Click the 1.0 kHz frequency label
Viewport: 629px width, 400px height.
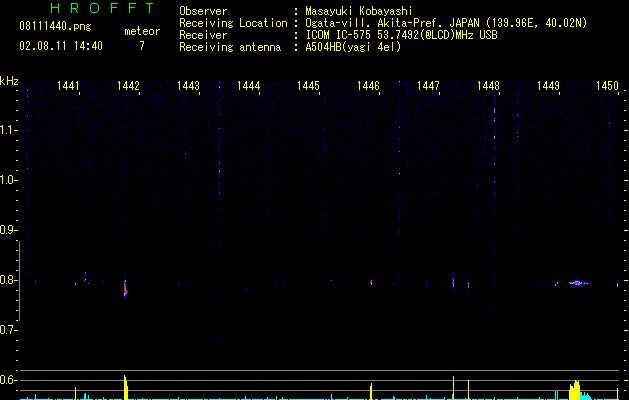tap(8, 180)
